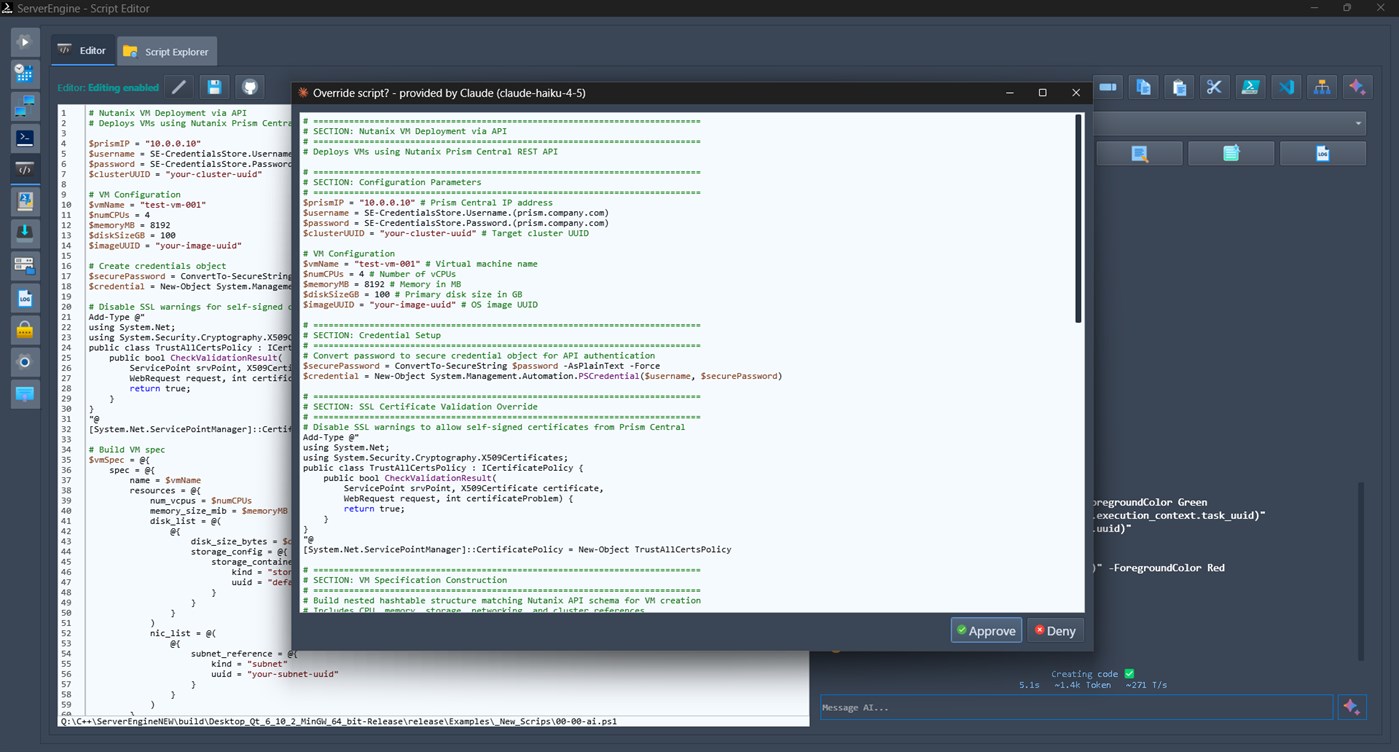Click the AI sparkle icon in top toolbar
Screen dimensions: 1399x752
1357,87
